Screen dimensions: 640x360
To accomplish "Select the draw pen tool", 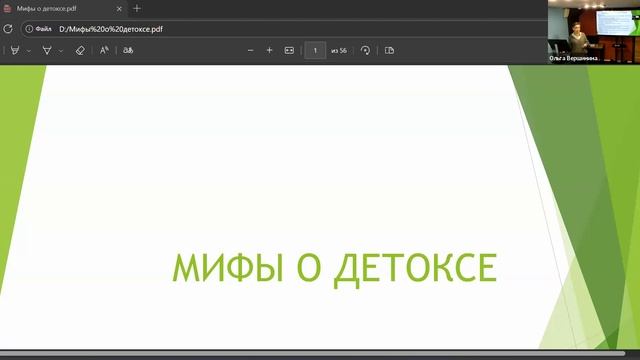I will point(47,51).
